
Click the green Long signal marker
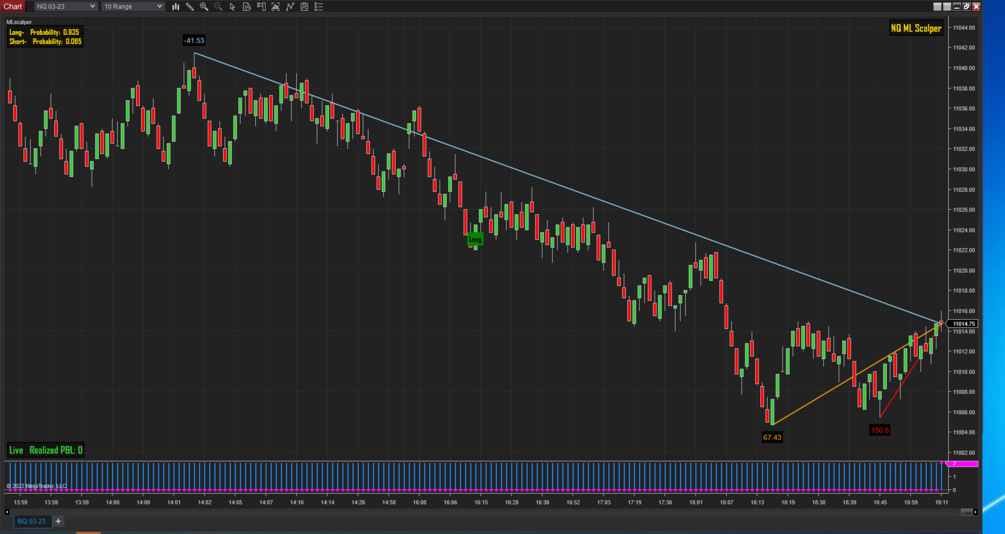click(475, 240)
